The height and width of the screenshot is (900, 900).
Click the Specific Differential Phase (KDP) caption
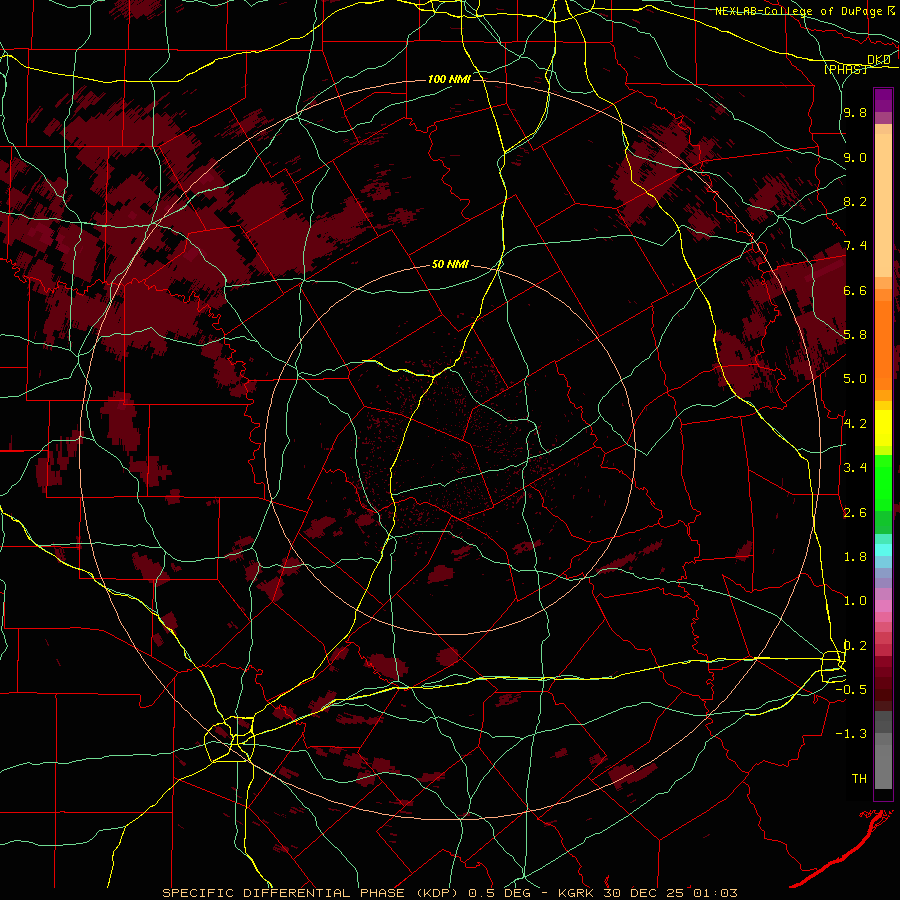point(313,893)
